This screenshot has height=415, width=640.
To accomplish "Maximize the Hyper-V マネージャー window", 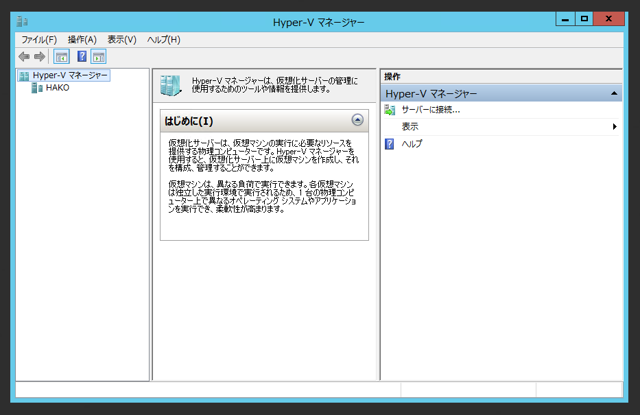I will click(x=584, y=19).
